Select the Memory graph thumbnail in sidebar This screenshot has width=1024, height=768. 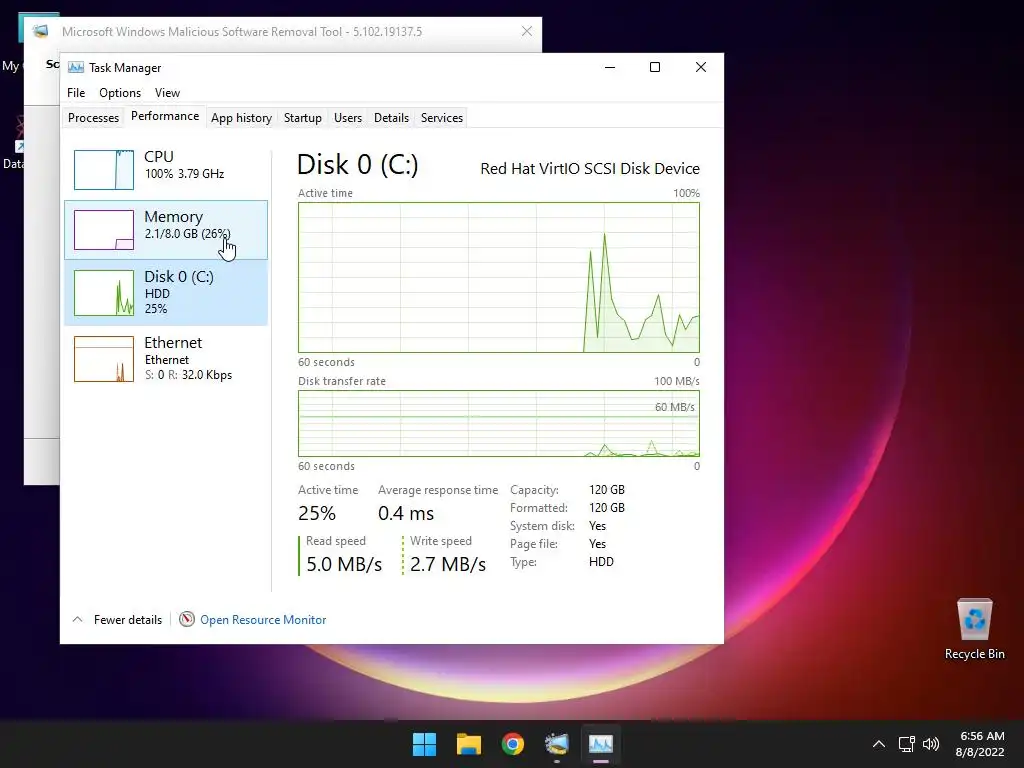[104, 230]
